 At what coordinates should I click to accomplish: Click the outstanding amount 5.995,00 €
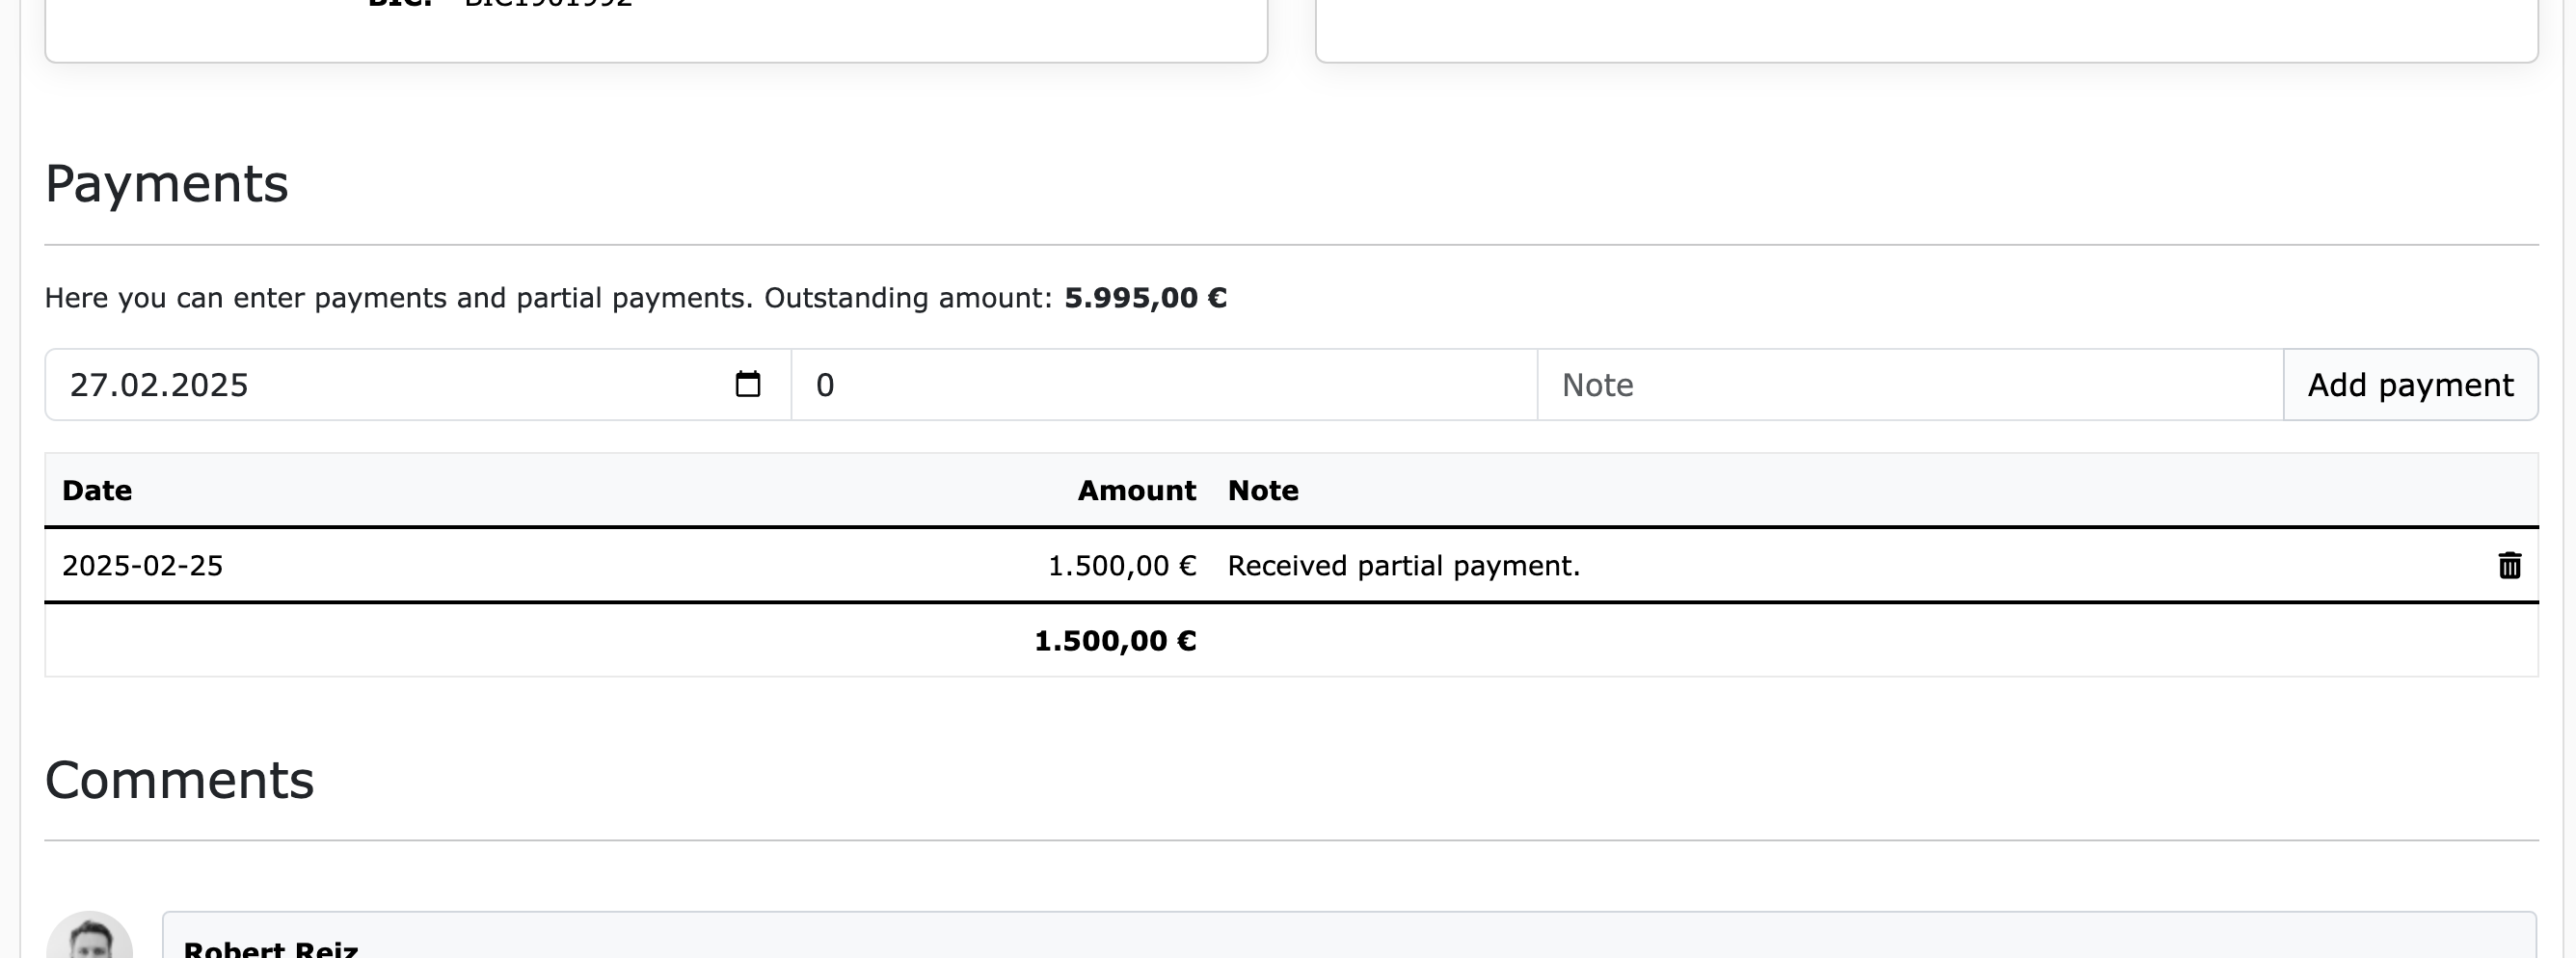(x=1145, y=298)
